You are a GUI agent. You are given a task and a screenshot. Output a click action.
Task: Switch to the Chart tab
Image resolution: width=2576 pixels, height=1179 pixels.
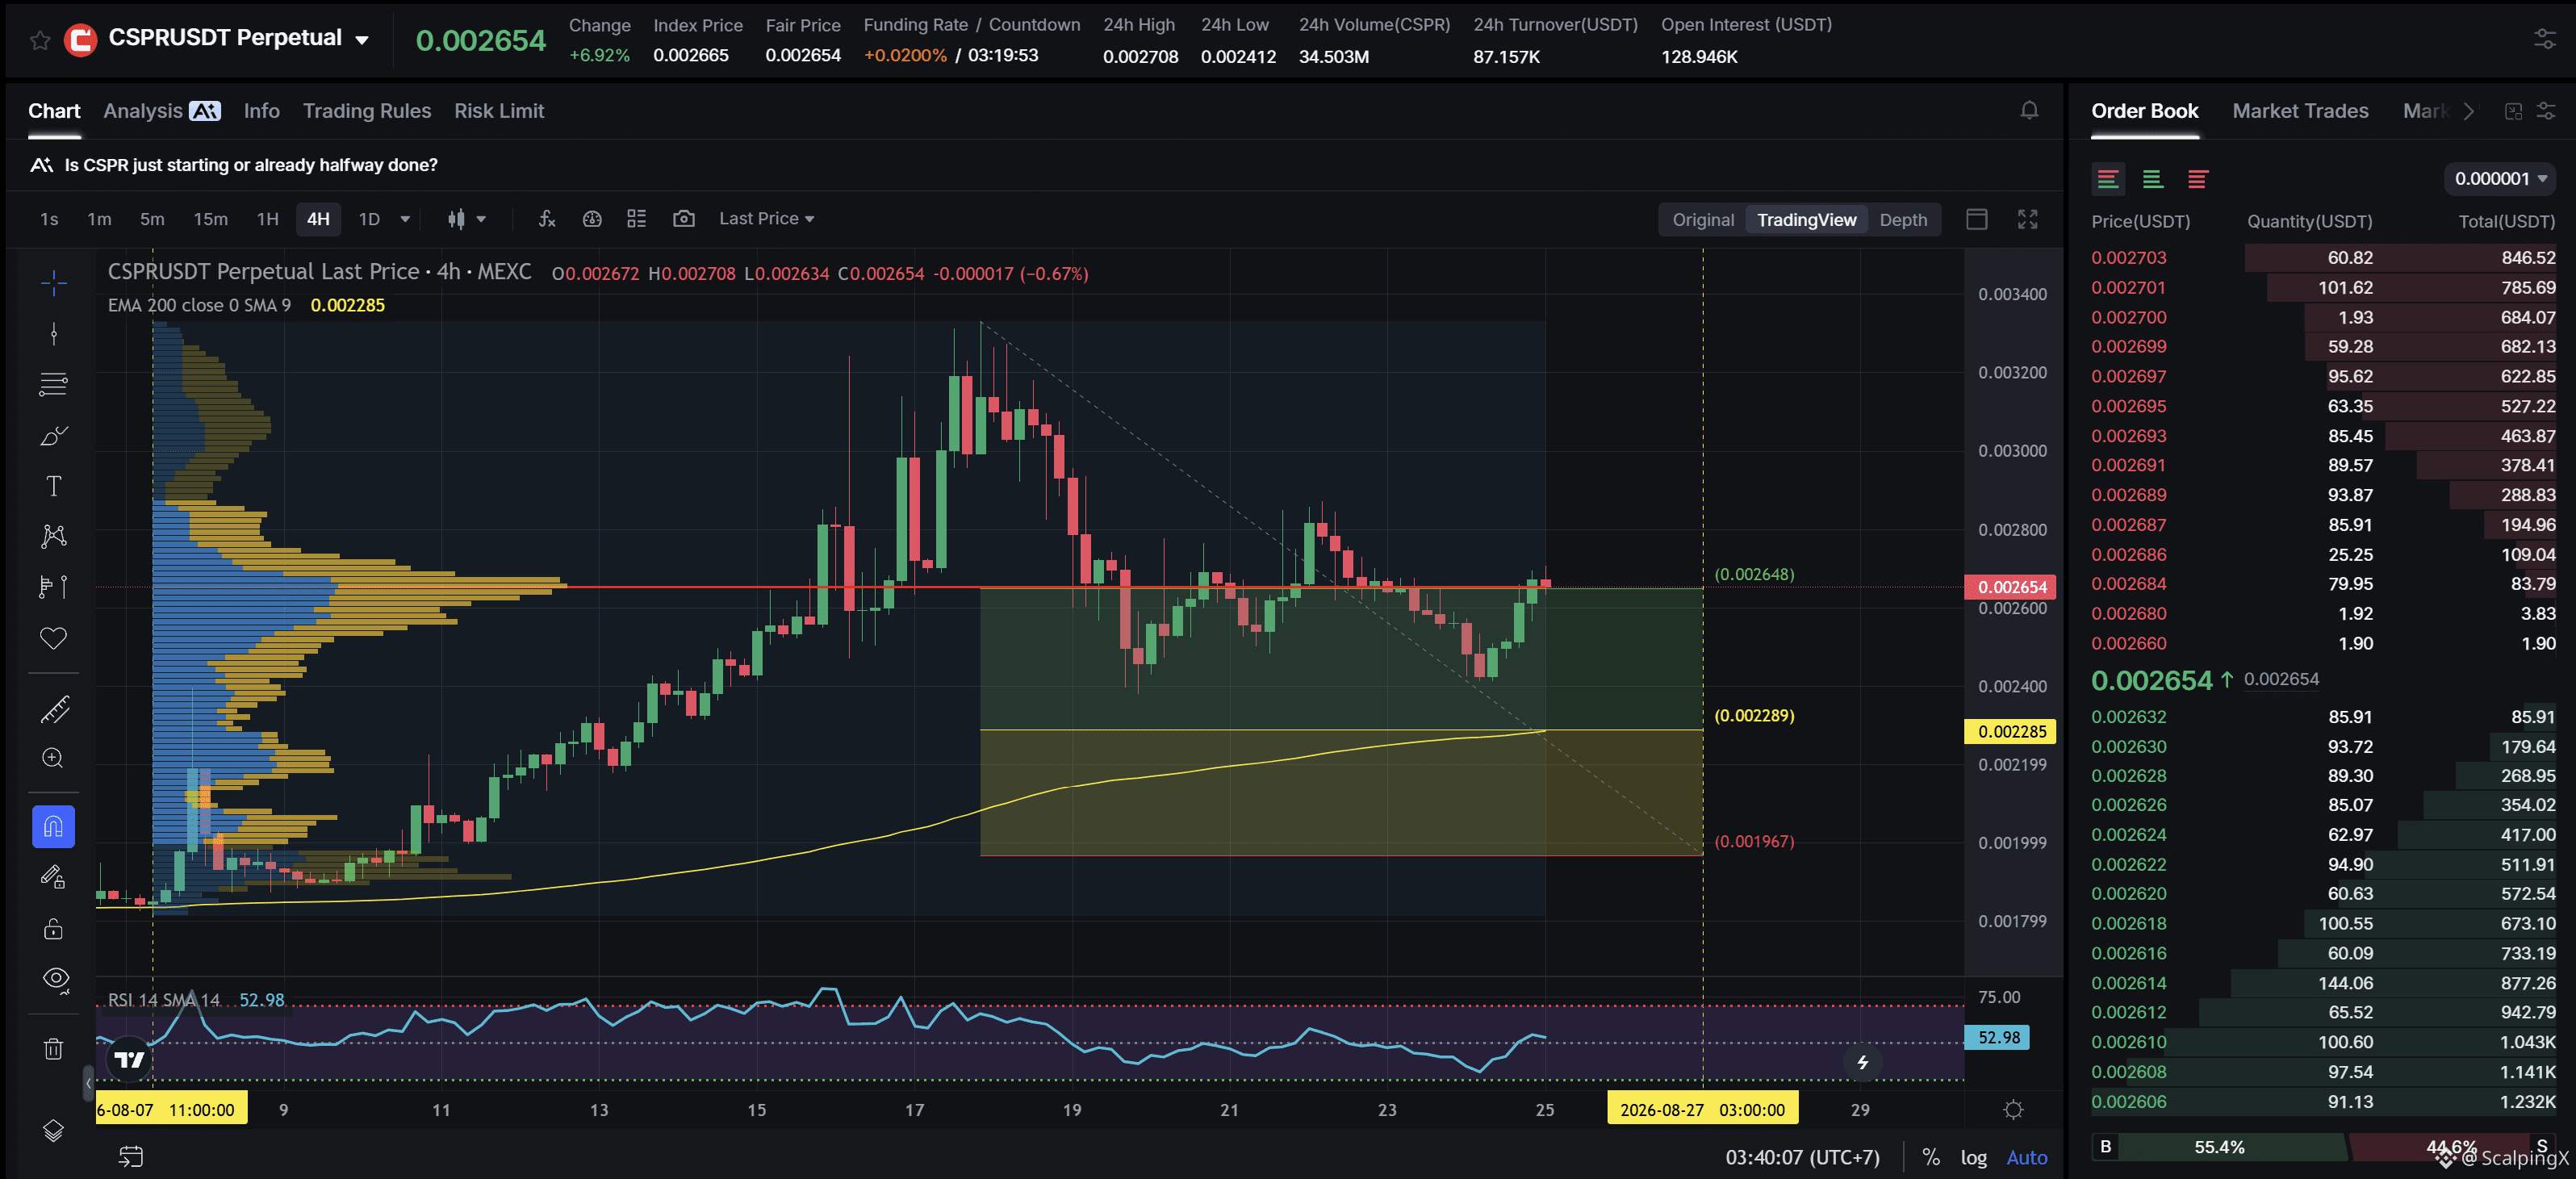(54, 111)
